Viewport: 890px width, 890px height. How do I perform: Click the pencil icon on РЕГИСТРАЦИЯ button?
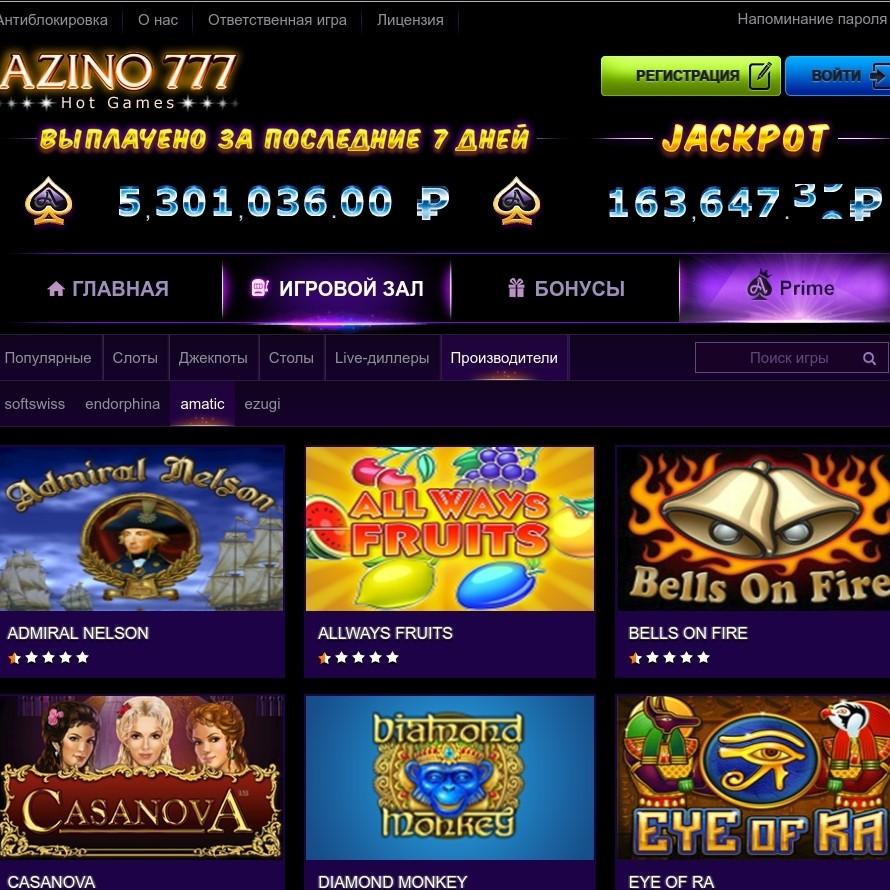pyautogui.click(x=760, y=75)
